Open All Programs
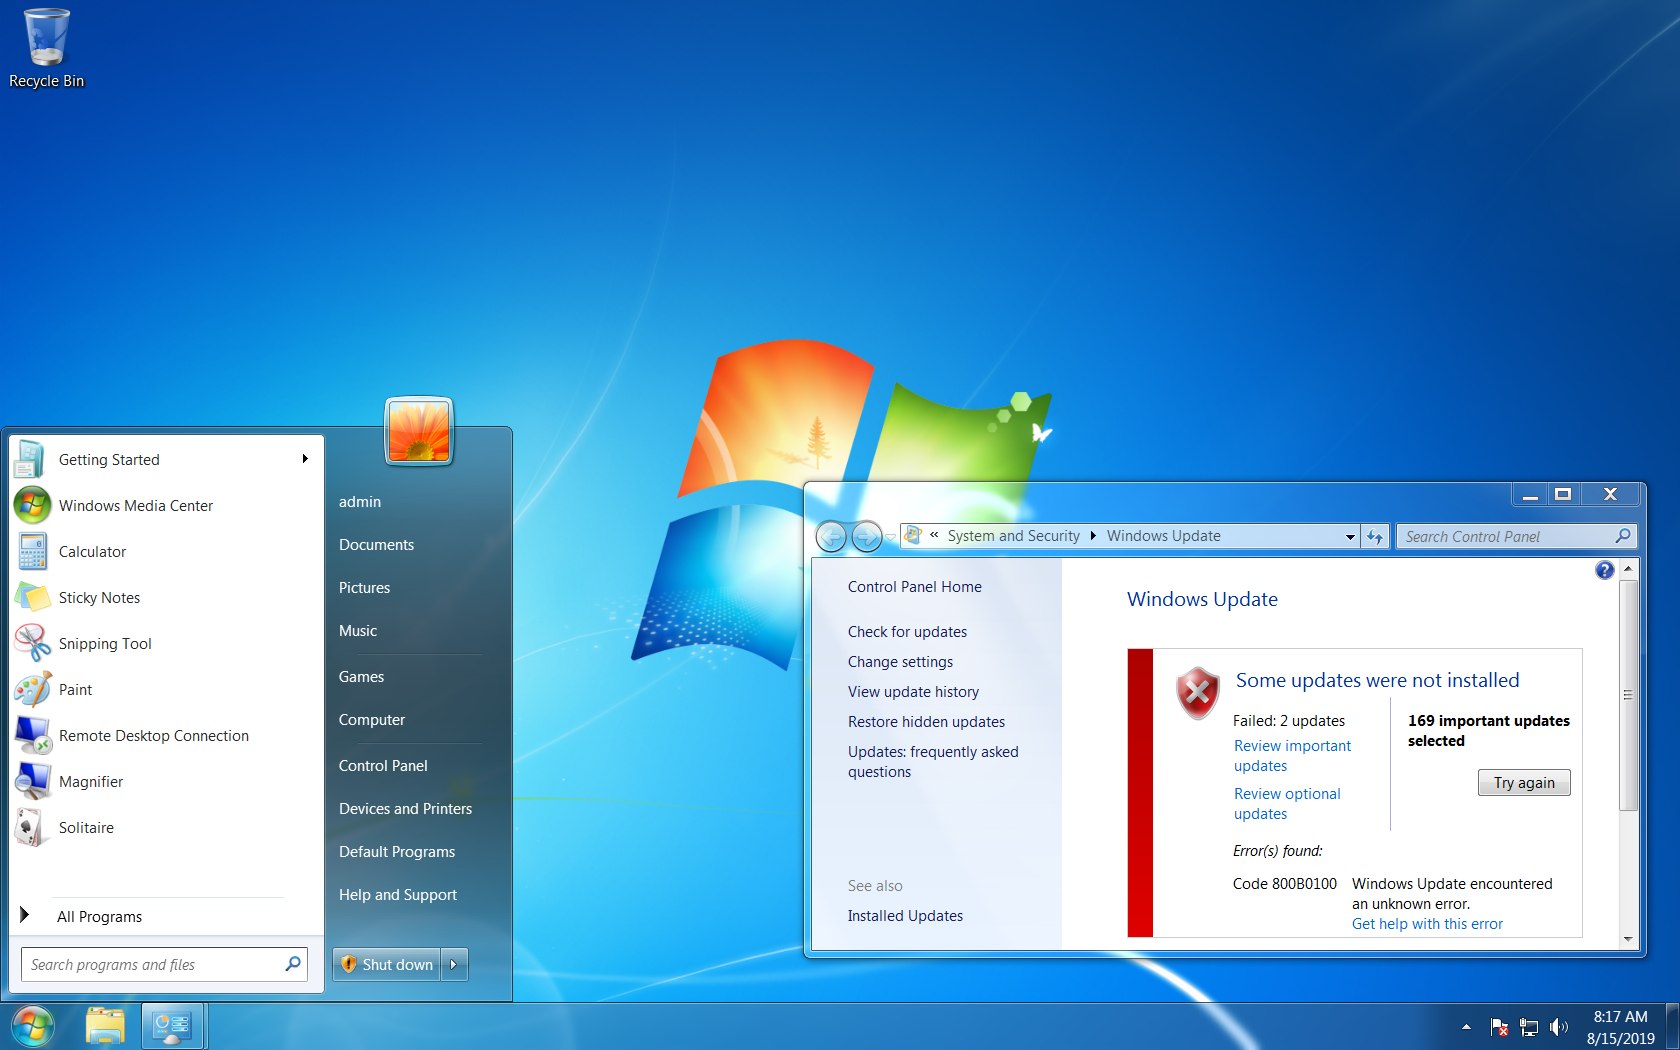 [99, 916]
